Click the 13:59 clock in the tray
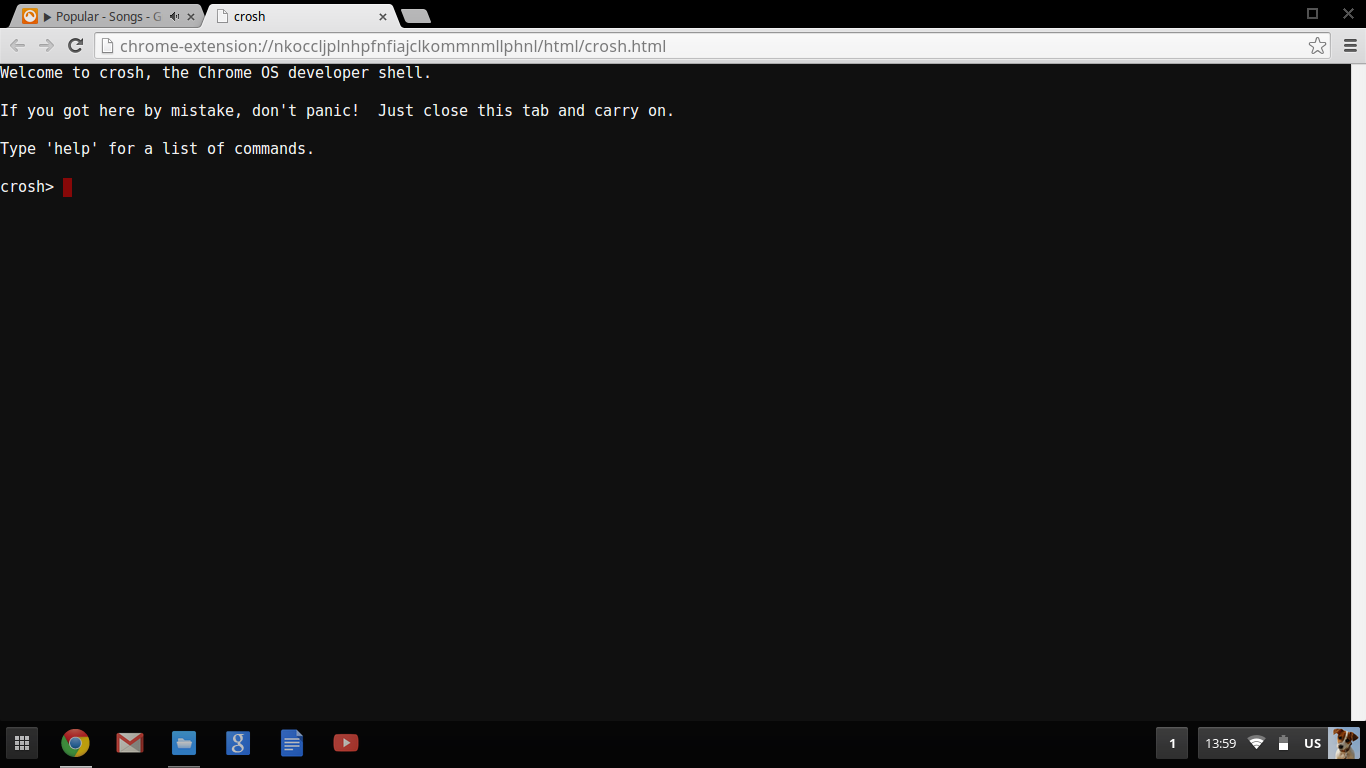This screenshot has width=1366, height=768. click(1220, 744)
